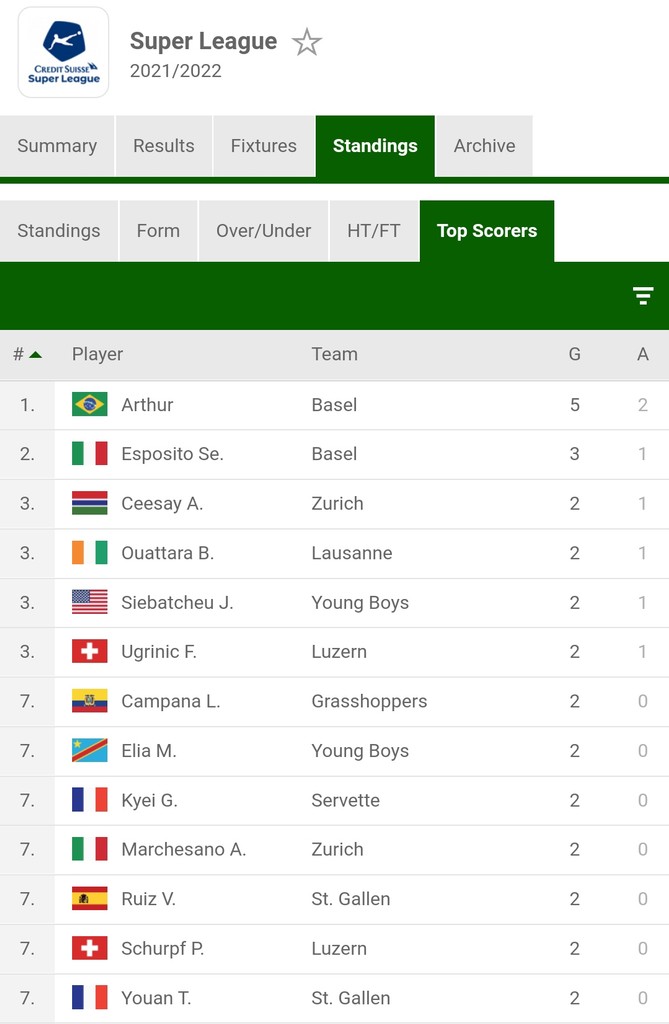Click USA flag next to Siebatcheu J.

pyautogui.click(x=90, y=602)
